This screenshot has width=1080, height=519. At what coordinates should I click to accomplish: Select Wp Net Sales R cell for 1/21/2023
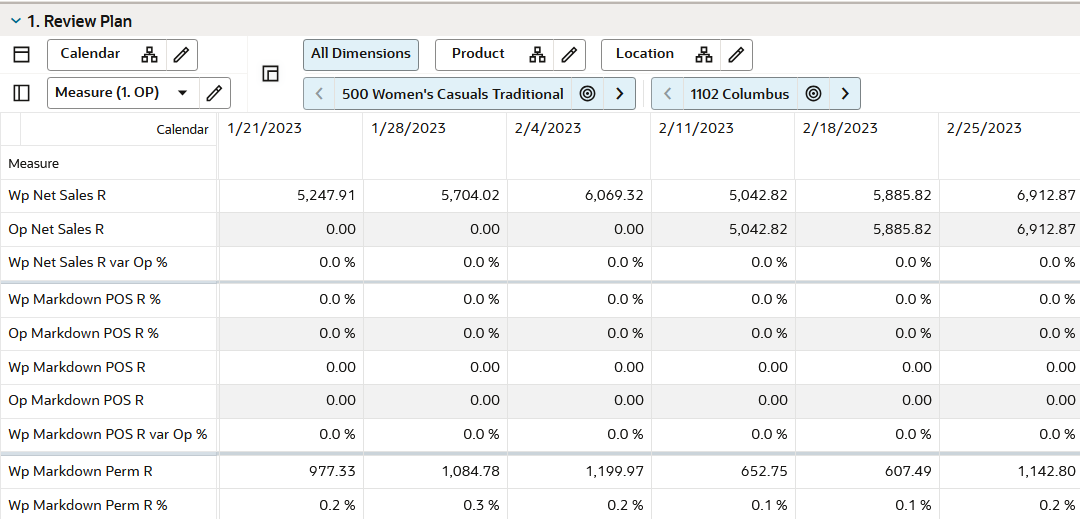pos(291,196)
